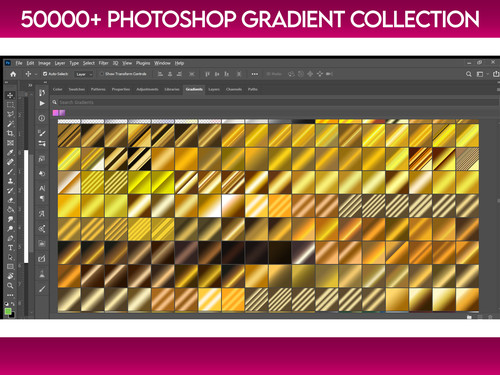Select the Magic Wand tool
500x375 pixels.
(x=10, y=124)
